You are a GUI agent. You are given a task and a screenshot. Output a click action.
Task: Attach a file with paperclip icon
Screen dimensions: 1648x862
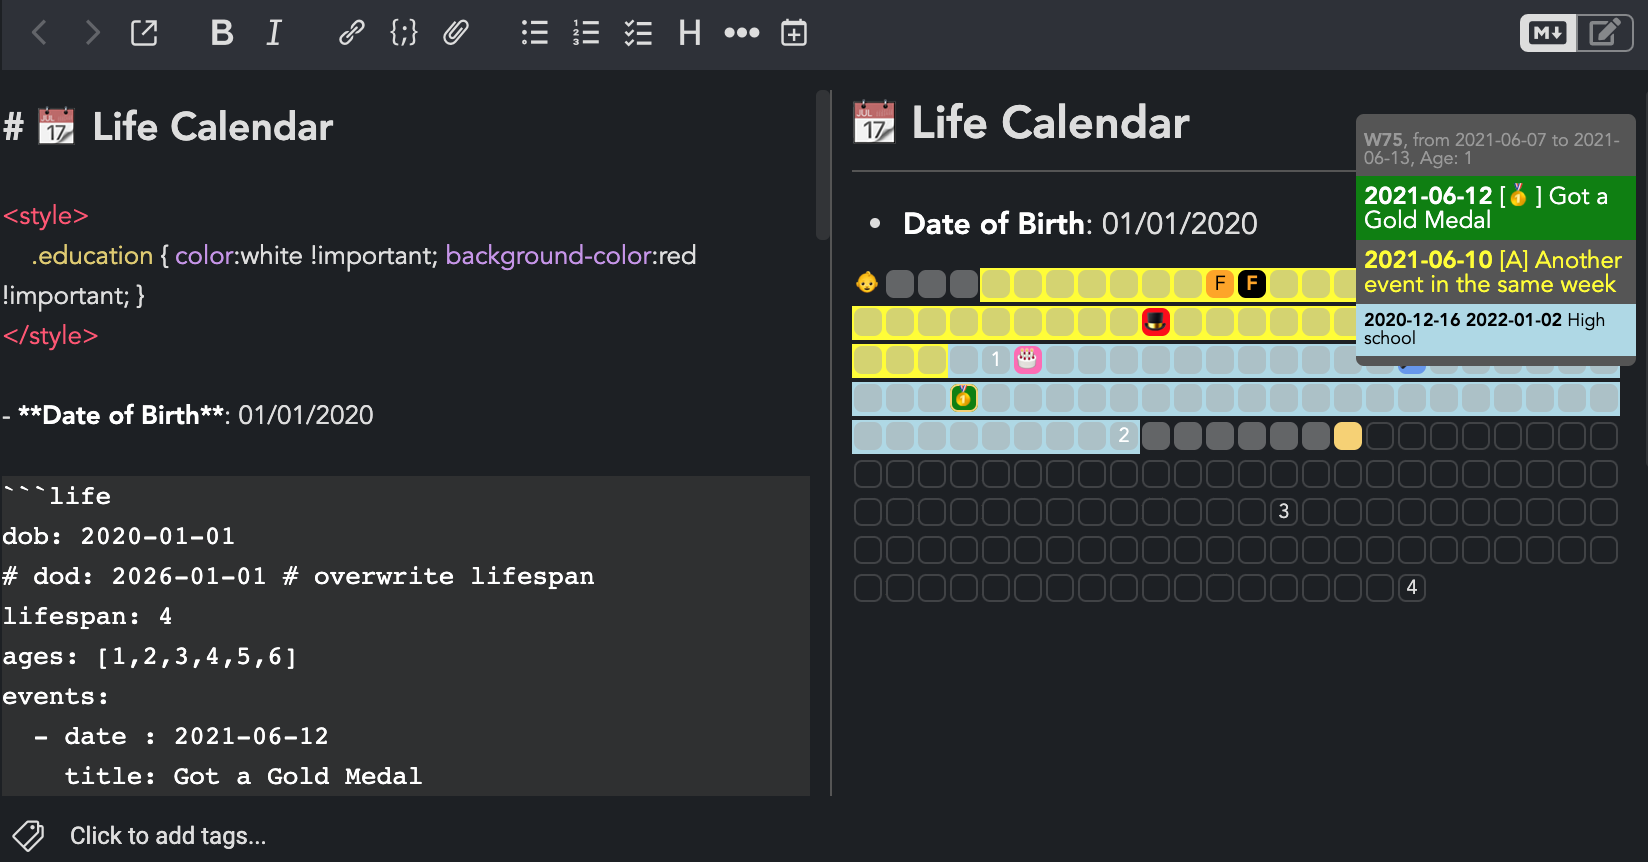456,33
